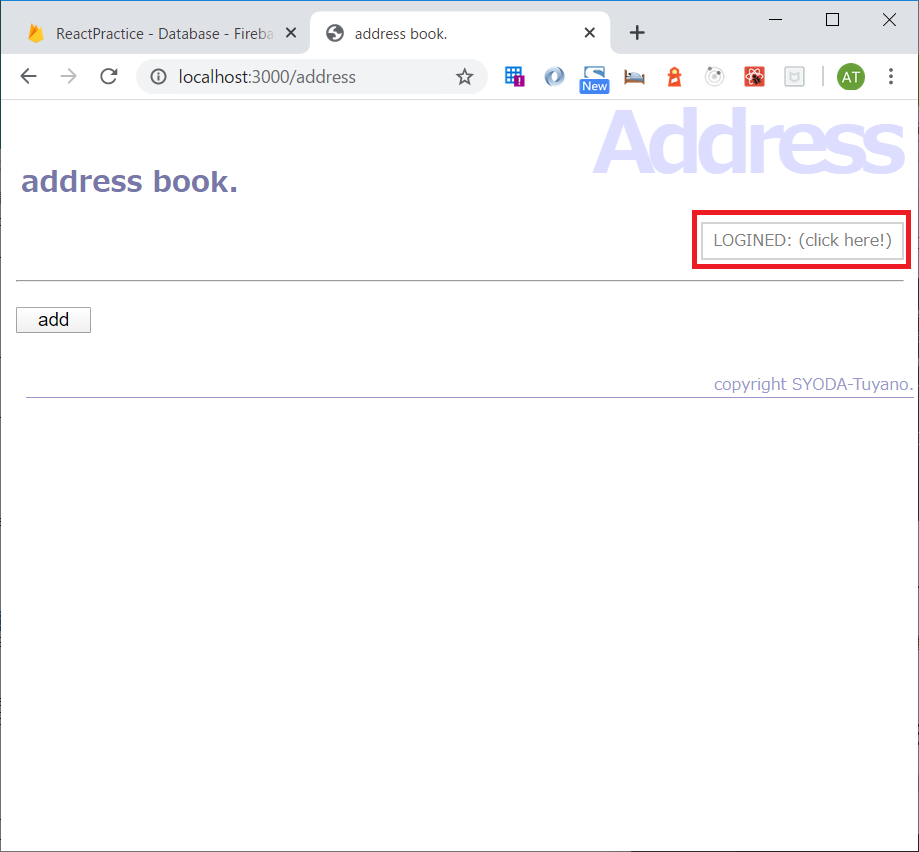The image size is (919, 852).
Task: Open the extension marked New
Action: click(x=594, y=79)
